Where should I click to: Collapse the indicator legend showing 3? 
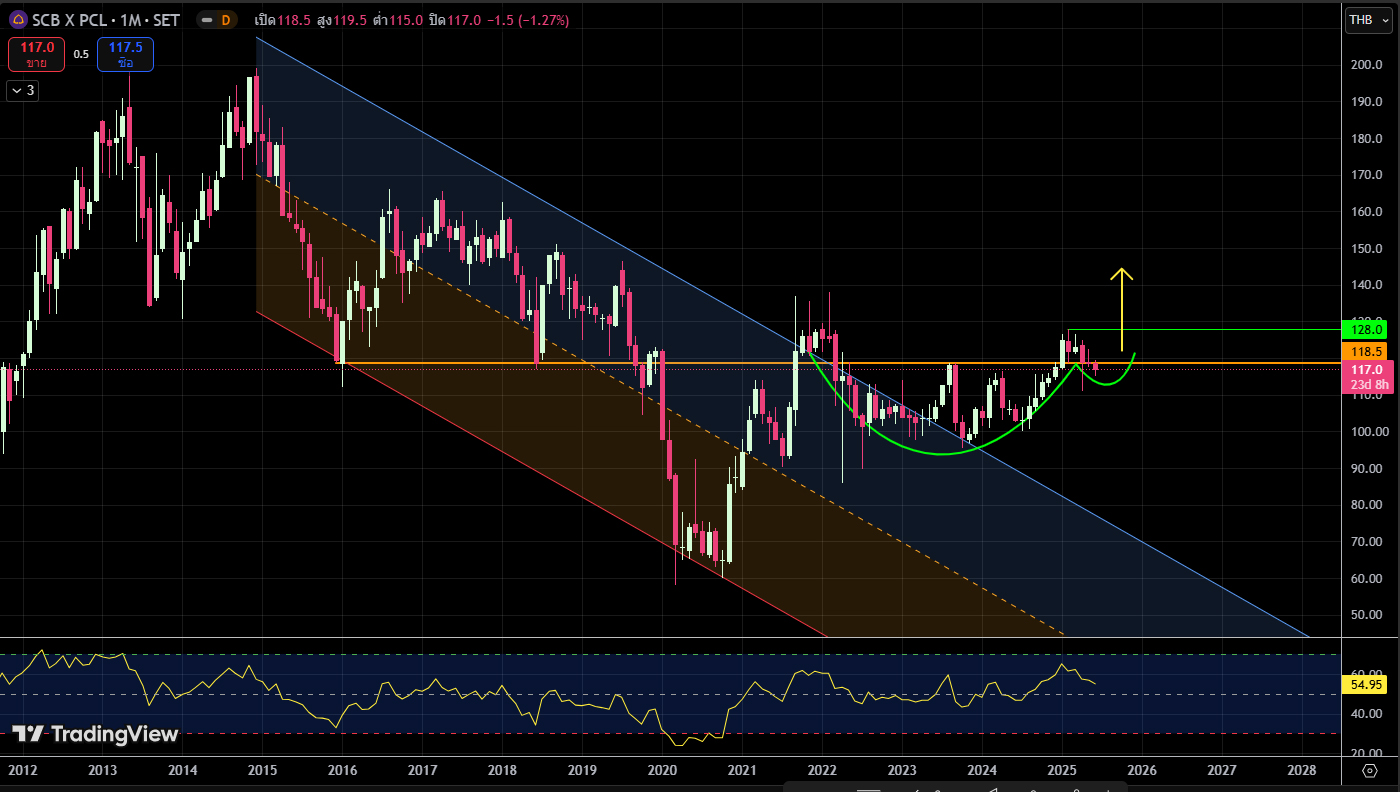tap(22, 90)
